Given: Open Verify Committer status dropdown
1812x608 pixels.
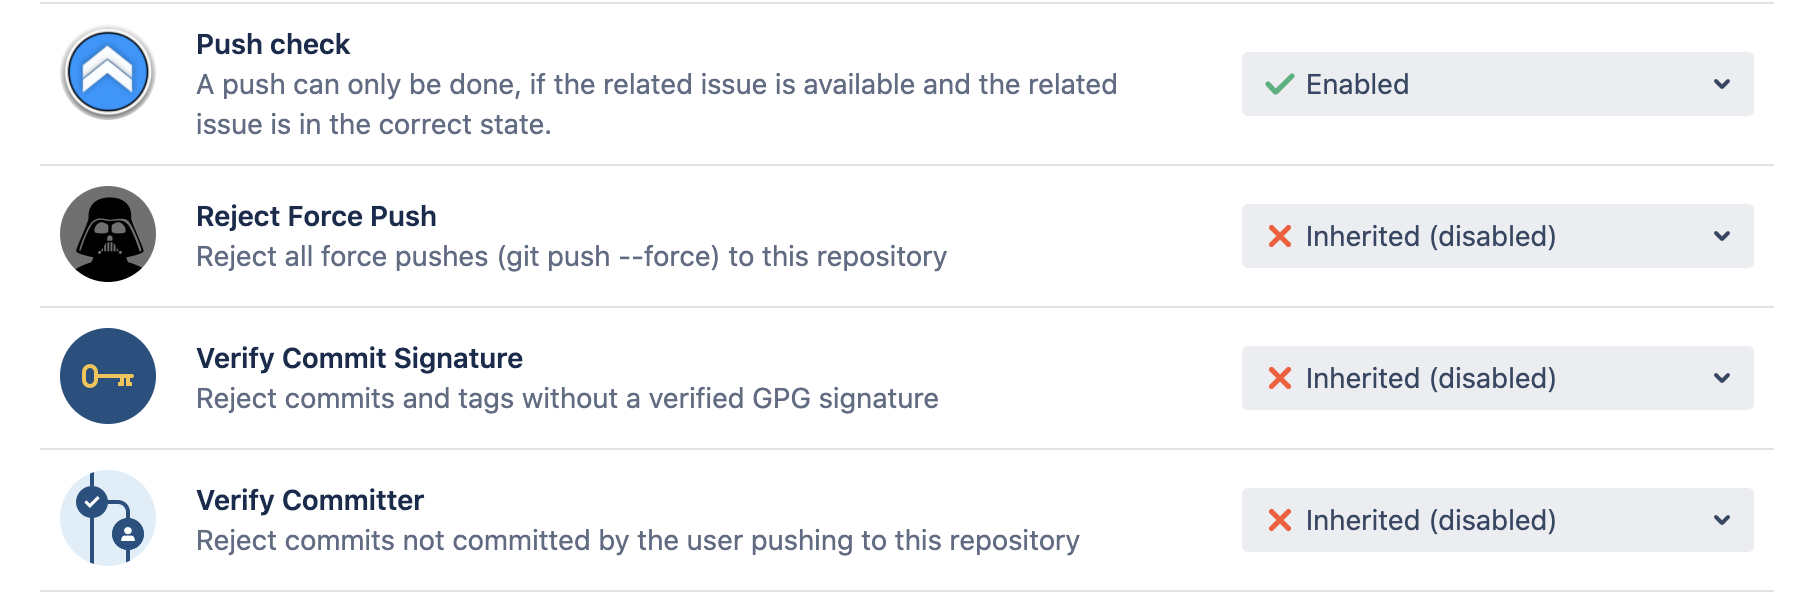Looking at the screenshot, I should 1496,520.
